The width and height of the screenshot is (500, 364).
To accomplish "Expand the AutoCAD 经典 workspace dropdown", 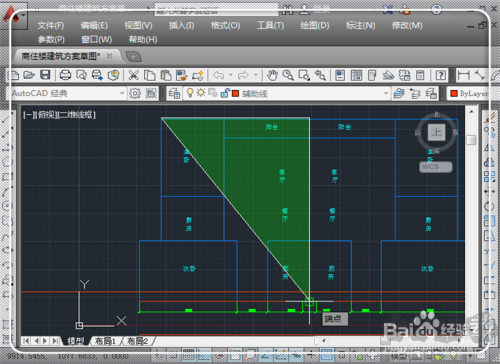I will pyautogui.click(x=122, y=94).
